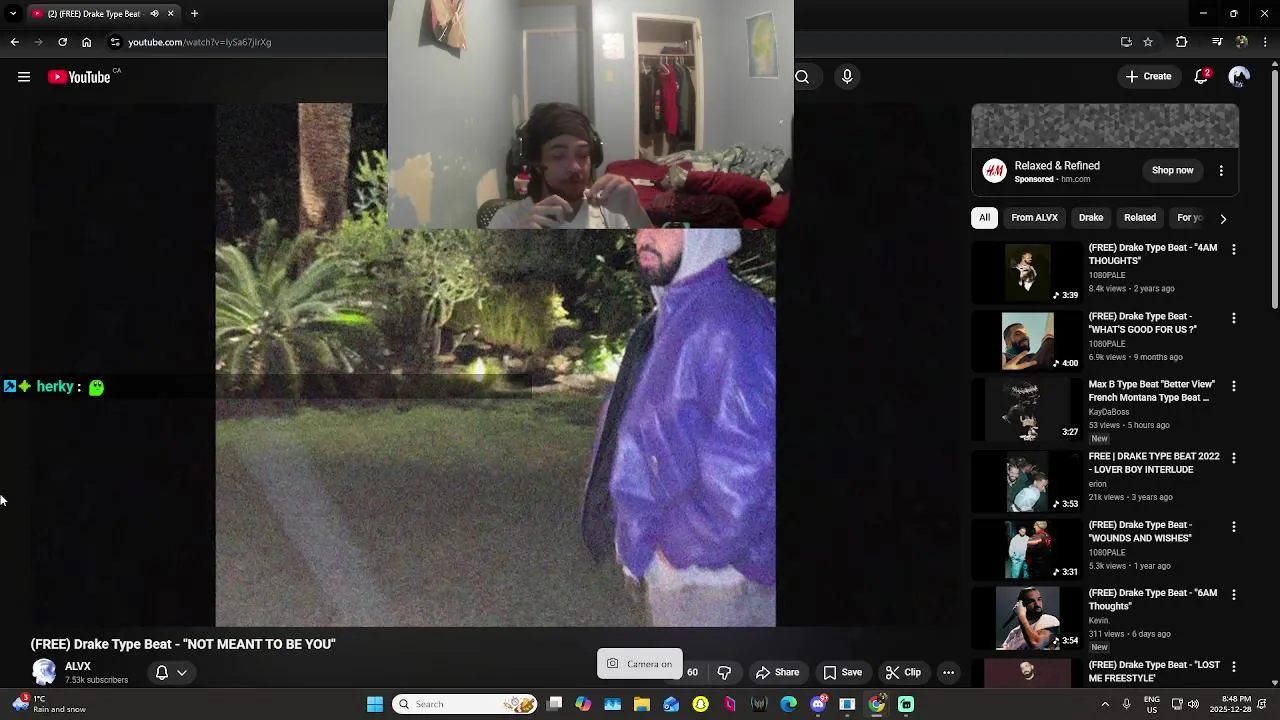This screenshot has height=720, width=1280.
Task: Open the Windows Start menu
Action: tap(375, 704)
